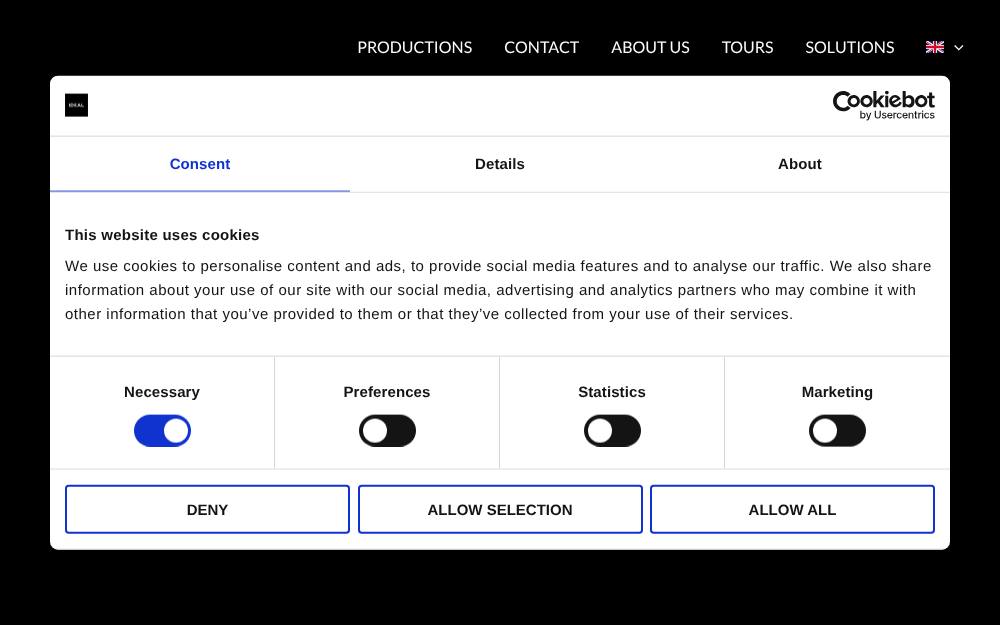The width and height of the screenshot is (1000, 625).
Task: Open the About tab
Action: (x=800, y=164)
